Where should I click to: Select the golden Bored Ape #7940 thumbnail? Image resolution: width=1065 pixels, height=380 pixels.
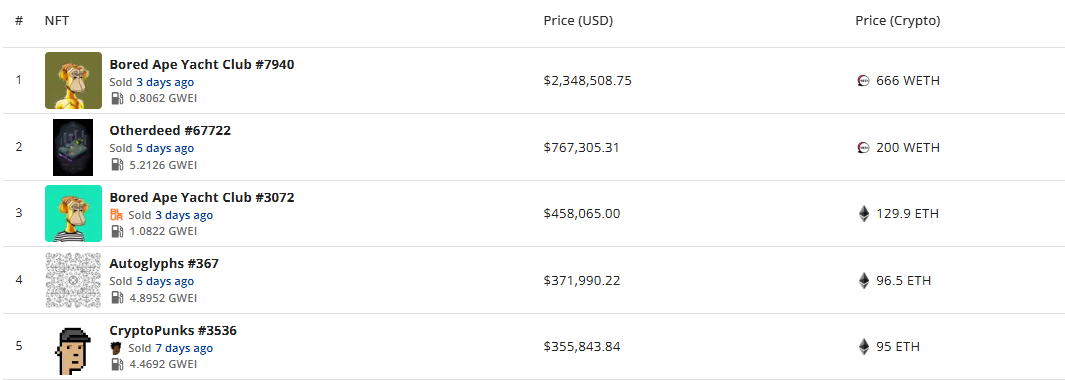pyautogui.click(x=73, y=80)
